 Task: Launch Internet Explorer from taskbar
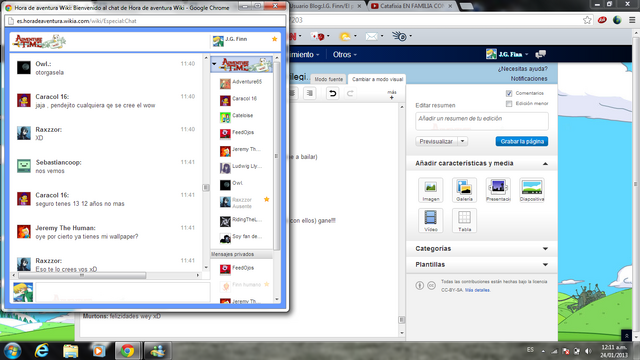(x=42, y=350)
